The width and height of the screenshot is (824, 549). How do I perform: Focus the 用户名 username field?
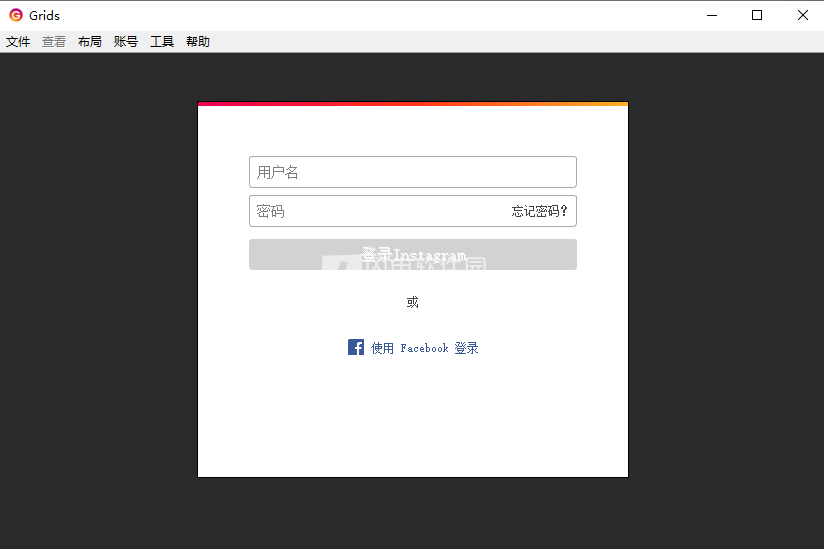point(413,172)
